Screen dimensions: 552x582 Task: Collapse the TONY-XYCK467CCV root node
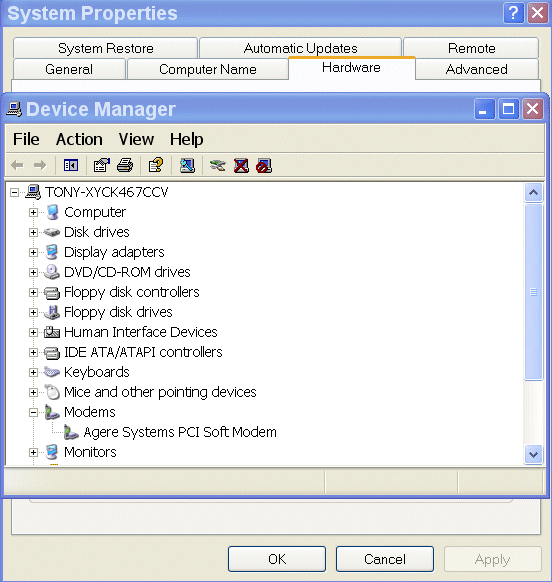pyautogui.click(x=14, y=192)
